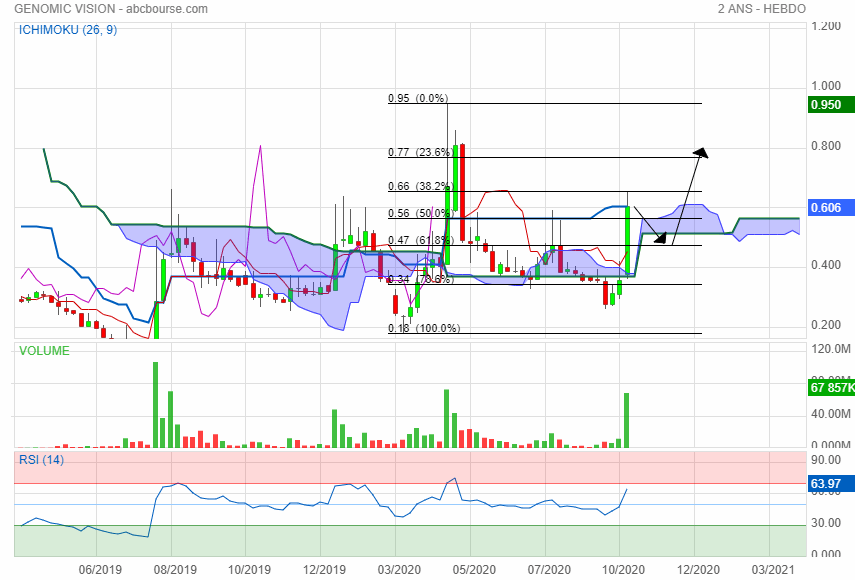
Task: Select the 06/2019 date axis label
Action: coord(100,570)
